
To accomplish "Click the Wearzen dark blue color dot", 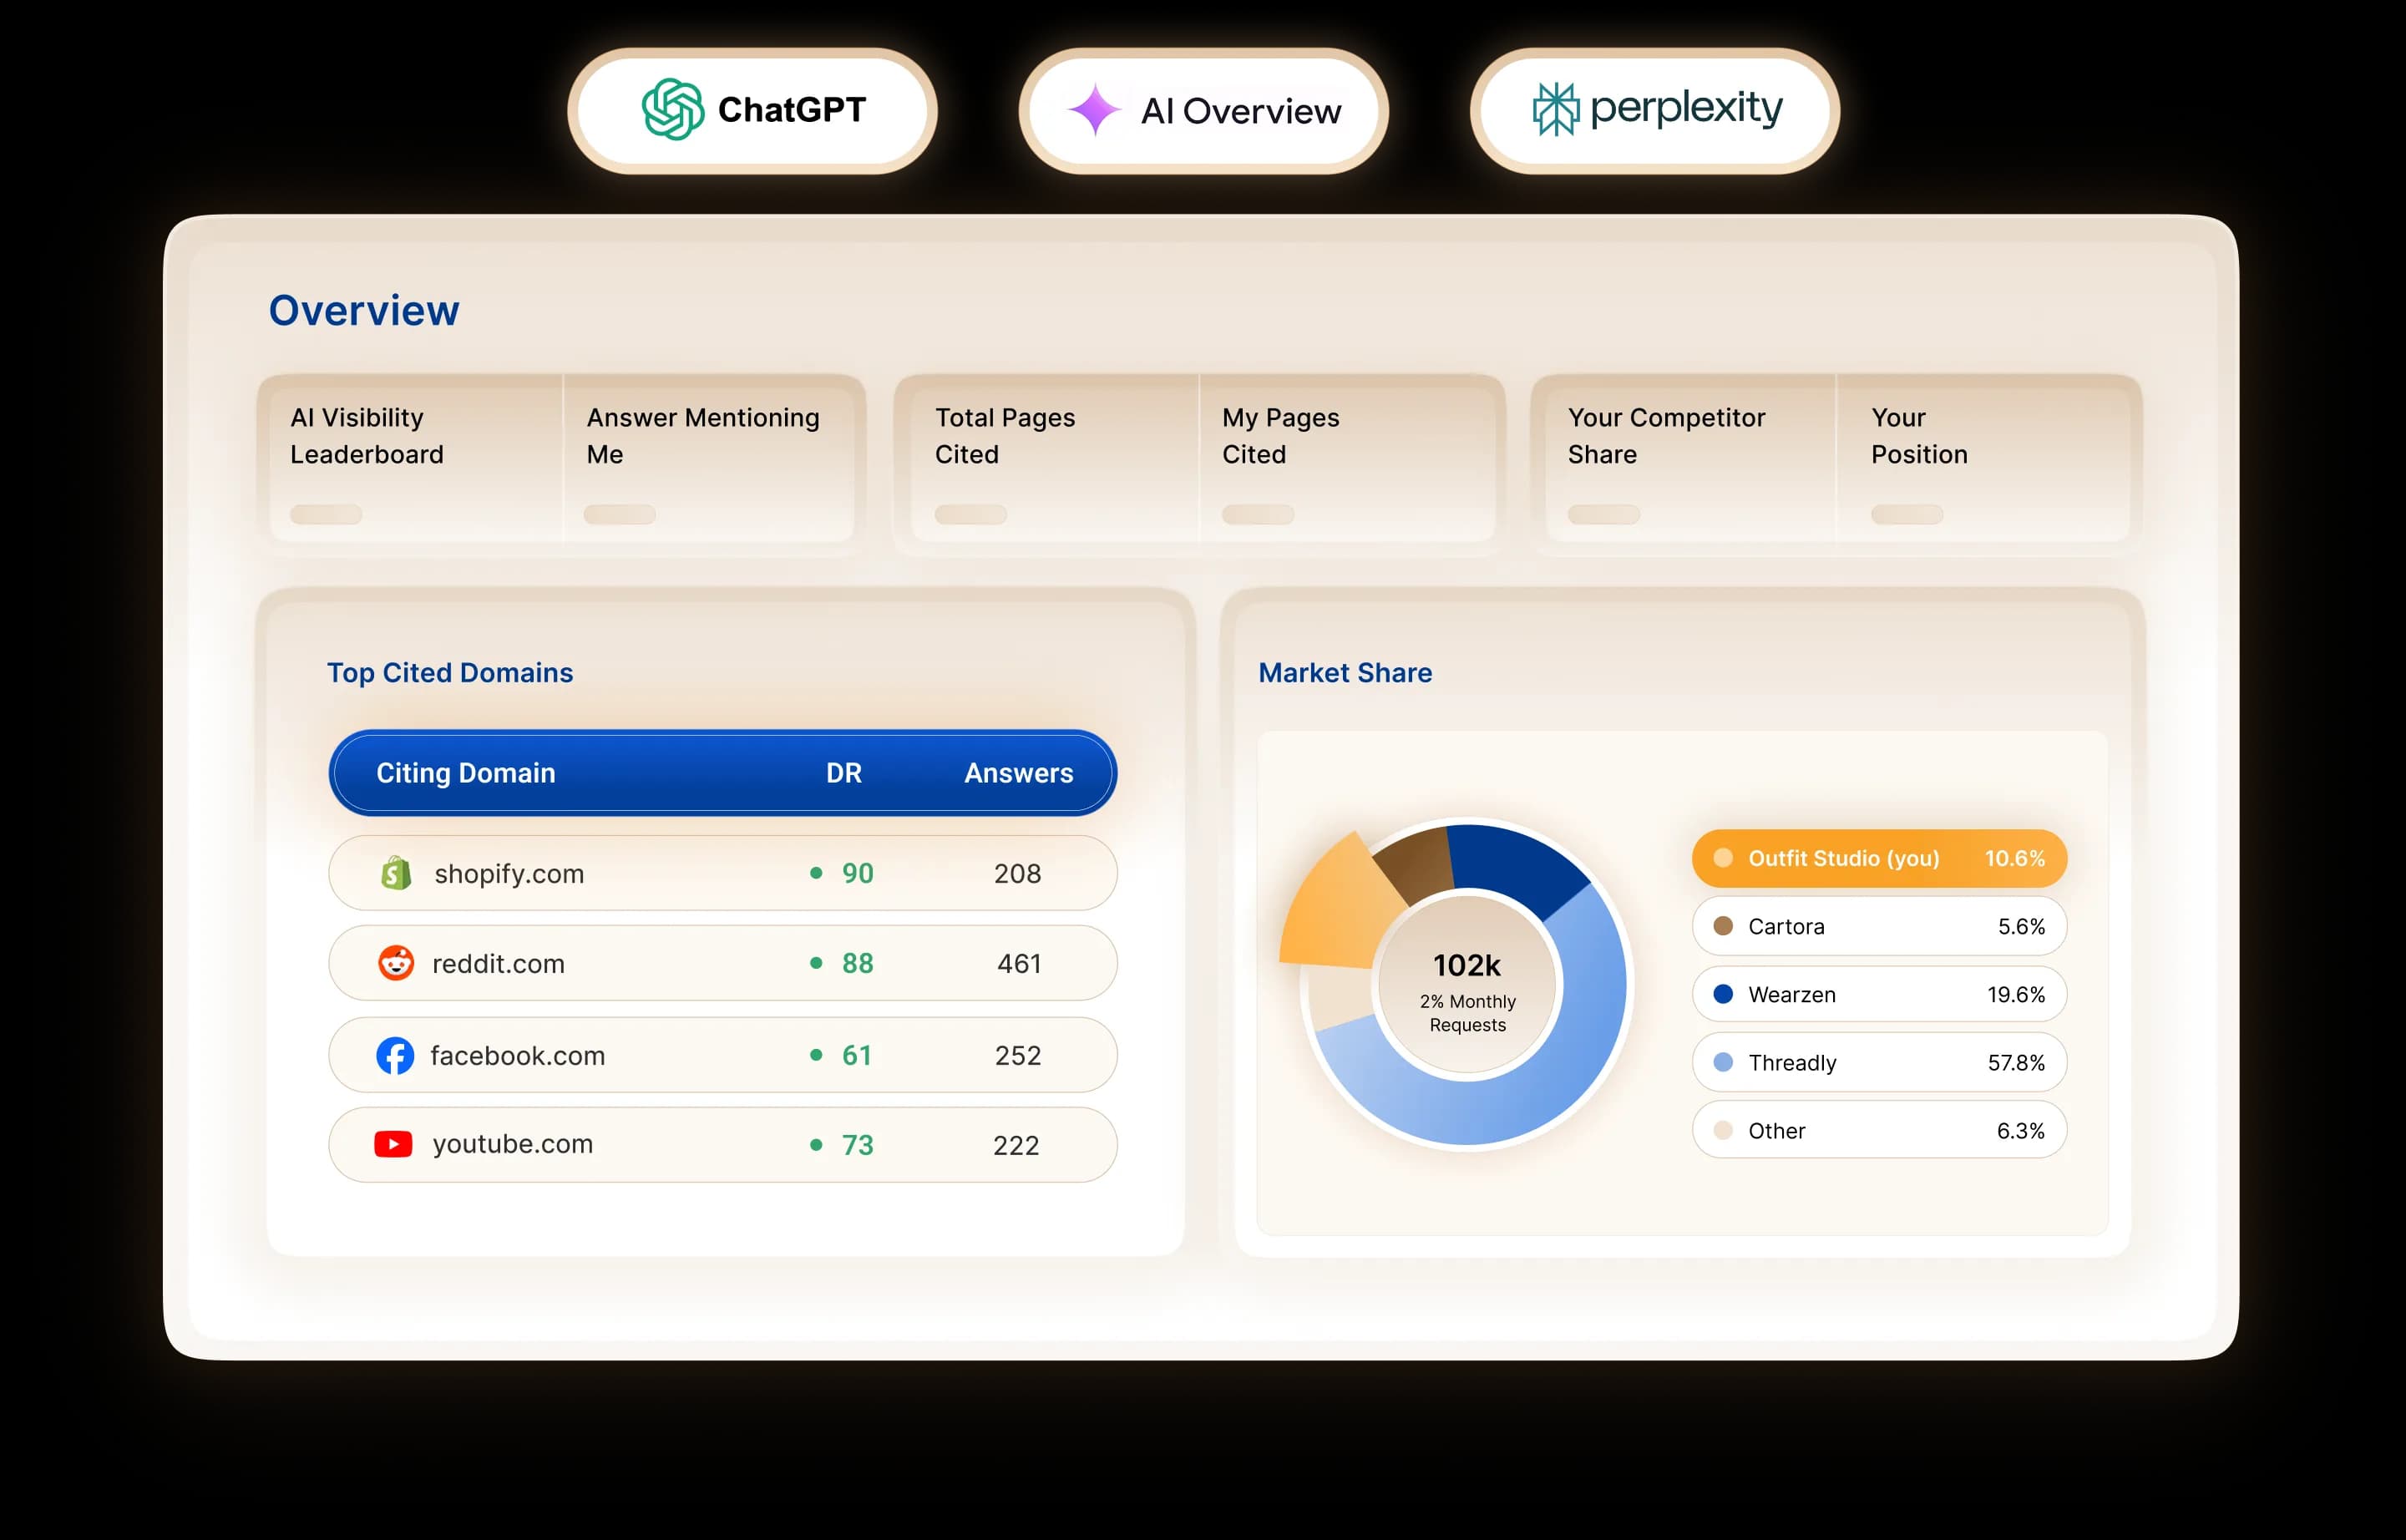I will tap(1723, 994).
